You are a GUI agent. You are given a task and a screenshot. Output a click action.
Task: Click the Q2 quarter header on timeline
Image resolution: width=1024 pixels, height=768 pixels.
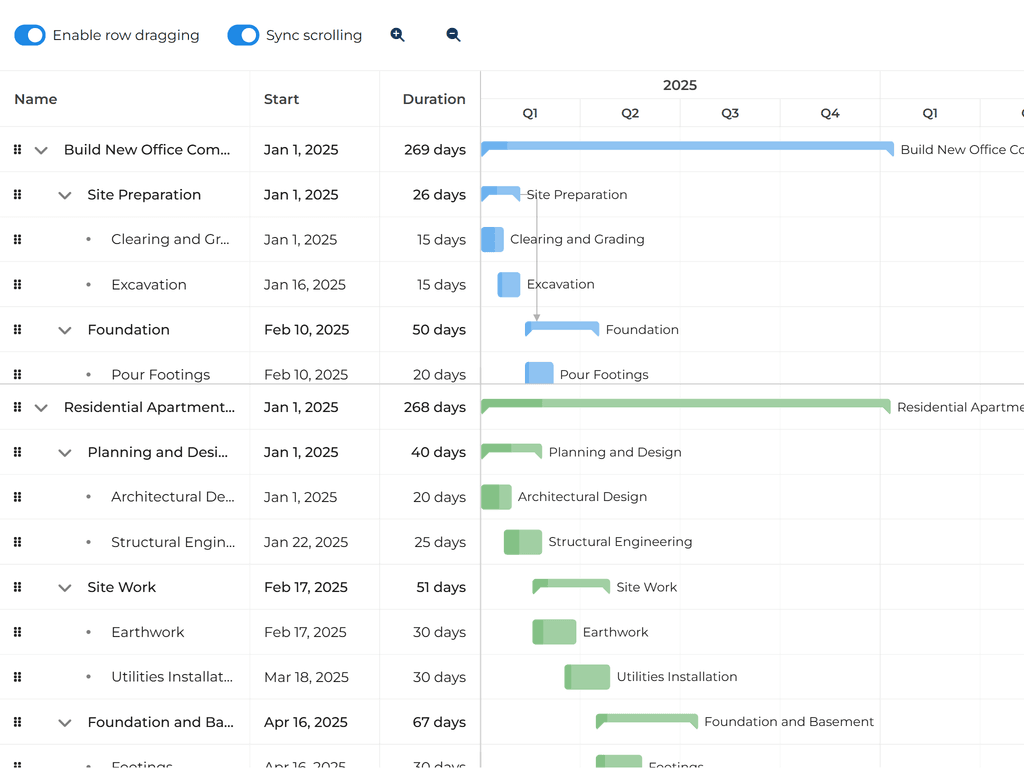pyautogui.click(x=630, y=114)
